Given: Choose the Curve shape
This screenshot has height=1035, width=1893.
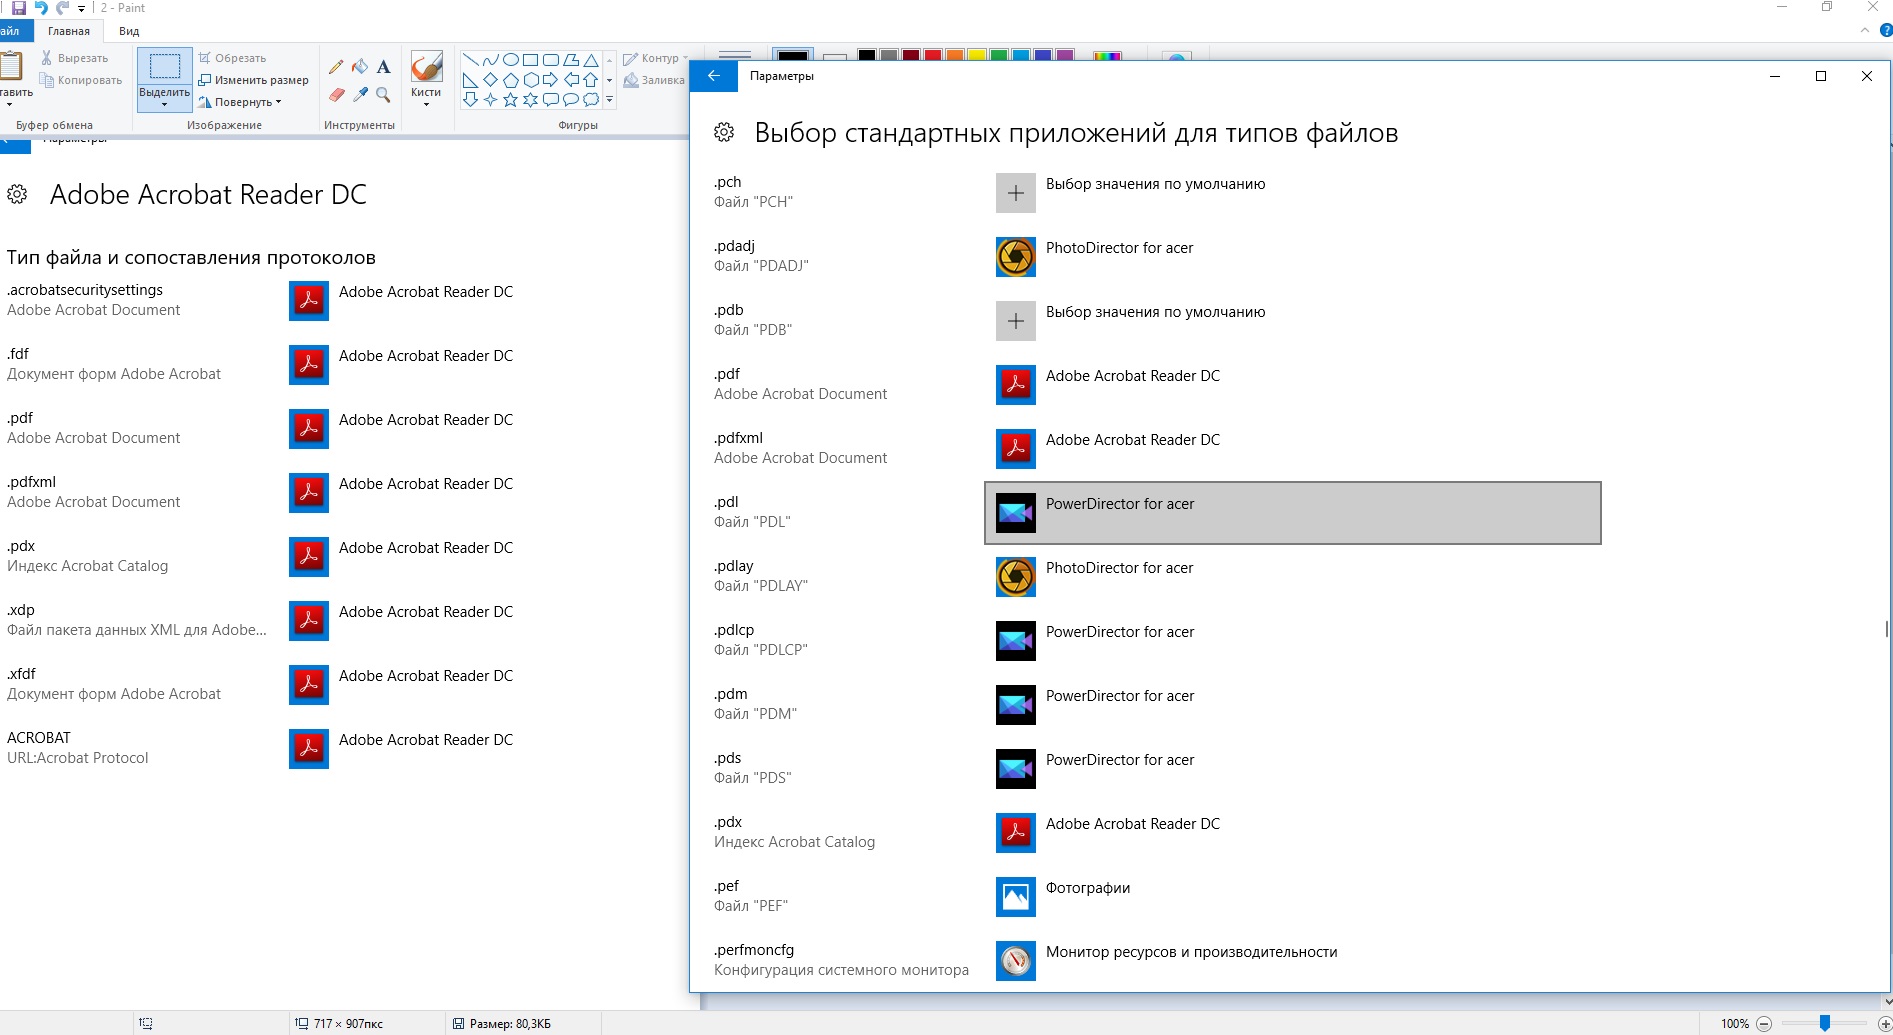Looking at the screenshot, I should click(x=490, y=60).
